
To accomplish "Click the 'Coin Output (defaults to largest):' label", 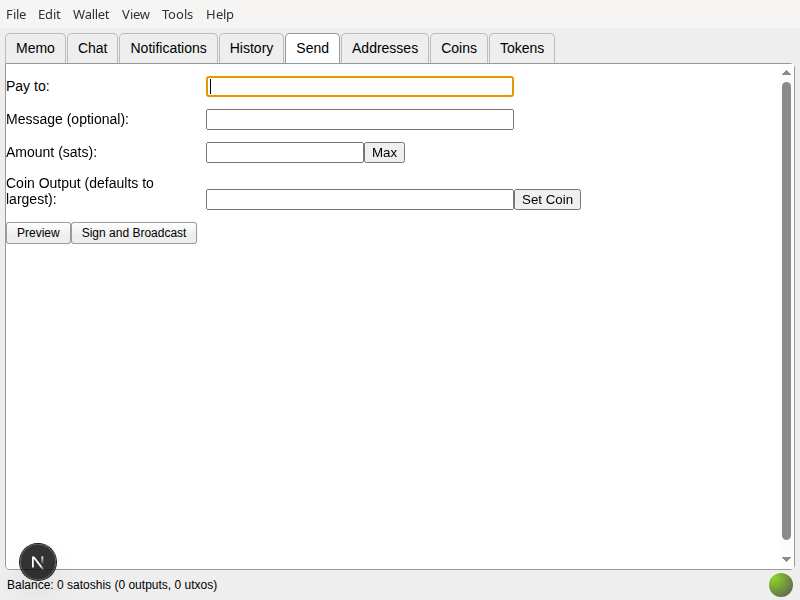I will [80, 191].
